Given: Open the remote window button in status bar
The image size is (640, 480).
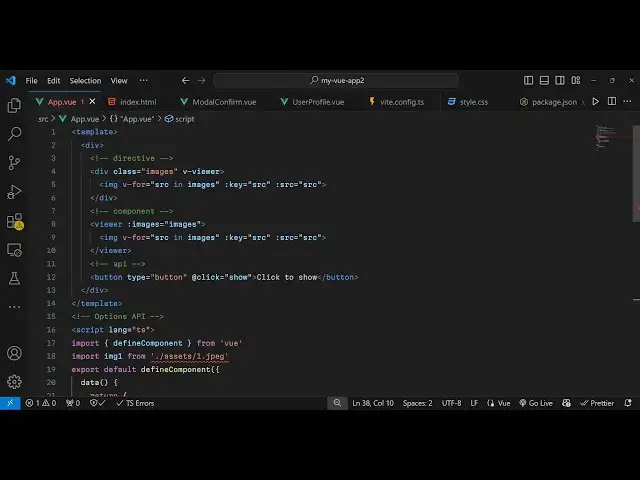Looking at the screenshot, I should pyautogui.click(x=10, y=403).
